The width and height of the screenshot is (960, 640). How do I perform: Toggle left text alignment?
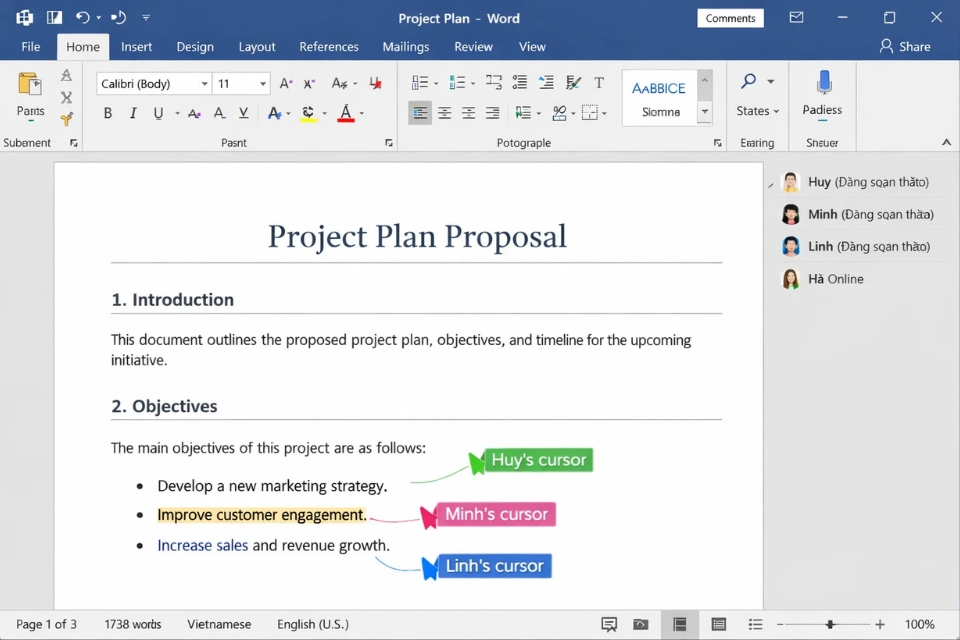pyautogui.click(x=419, y=113)
